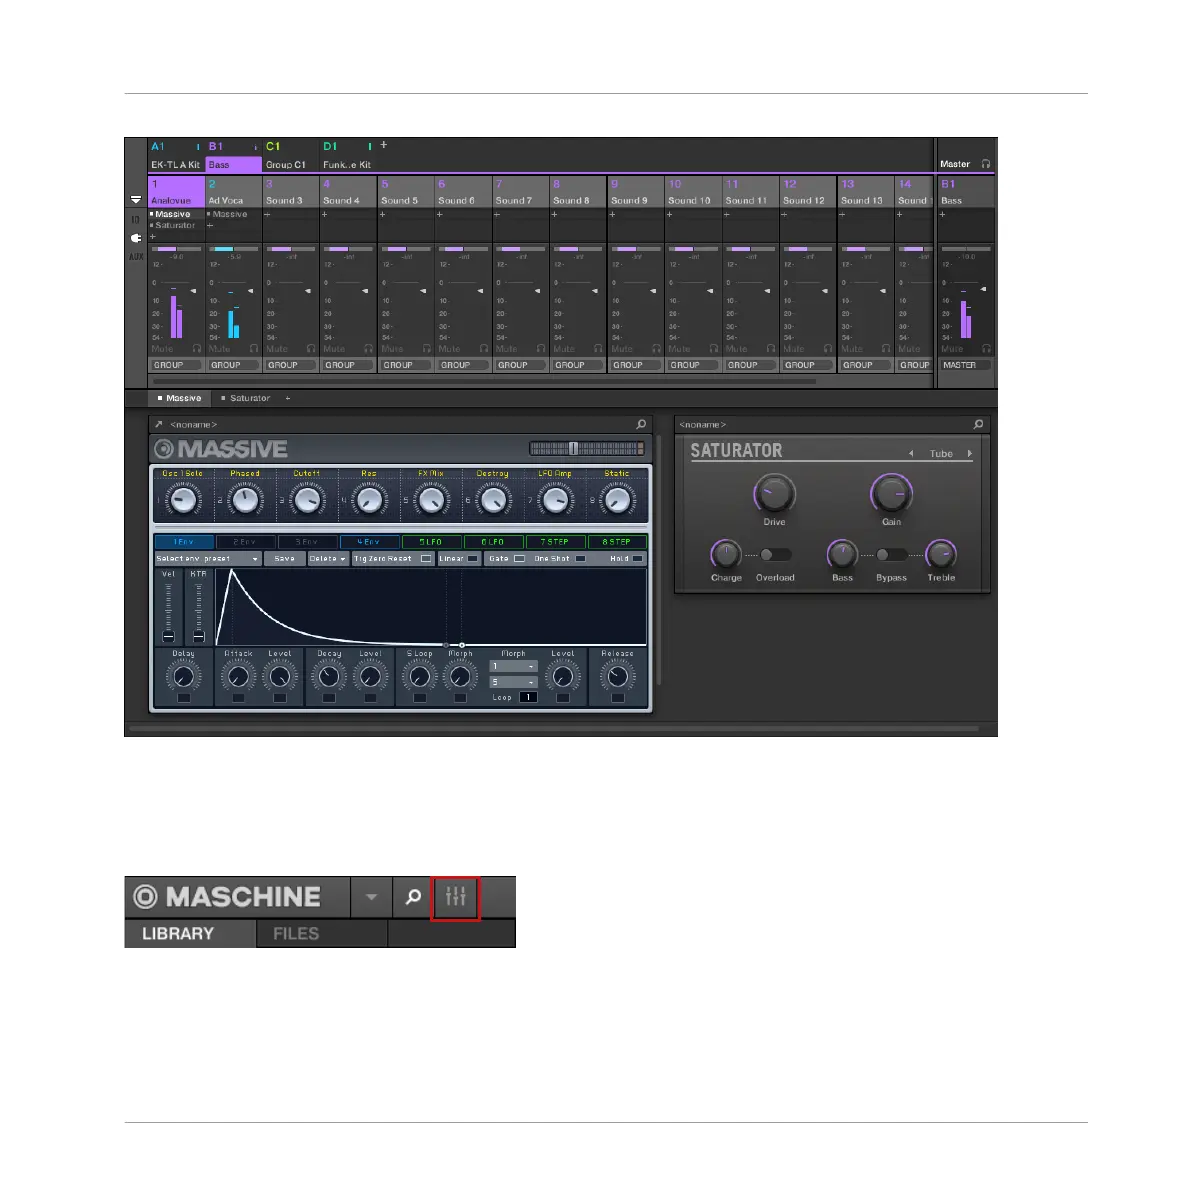Select group A1 EK-TL A Kit
This screenshot has height=1191, width=1191.
point(175,155)
